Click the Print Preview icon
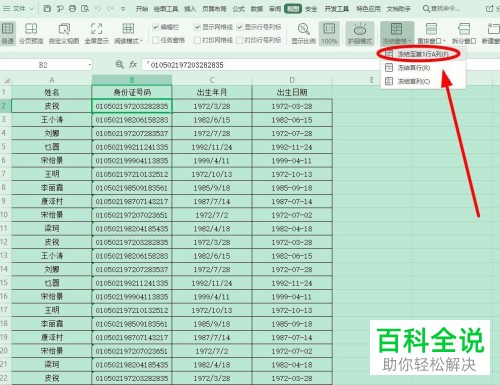This screenshot has width=500, height=385. (85, 9)
